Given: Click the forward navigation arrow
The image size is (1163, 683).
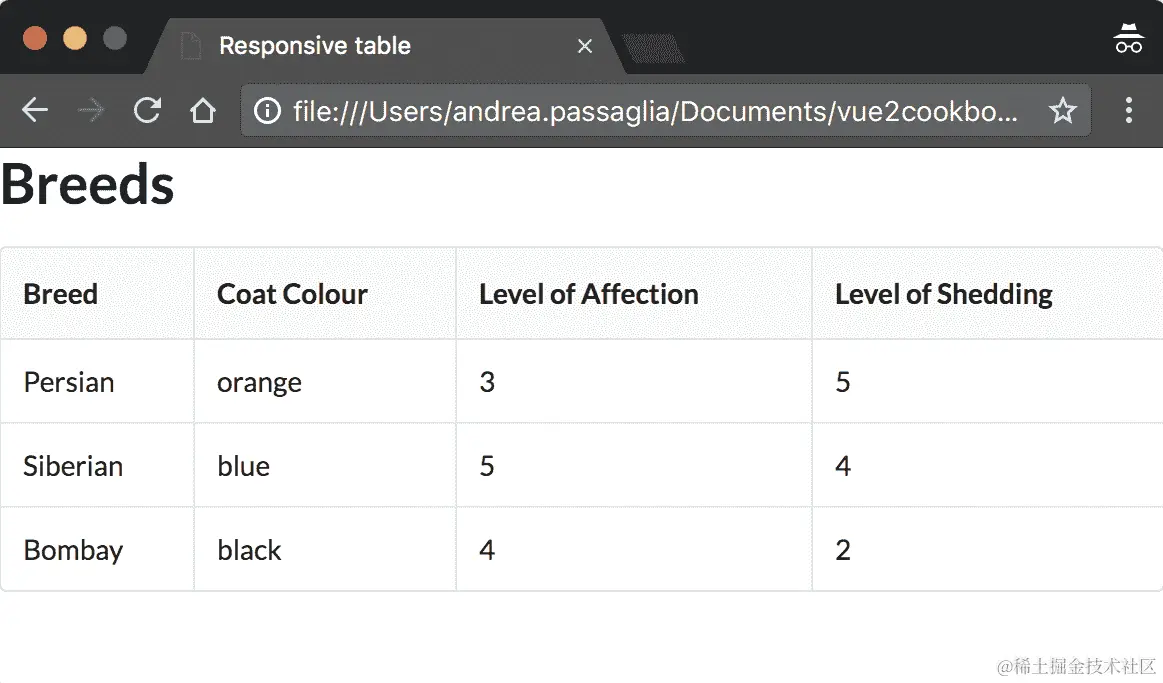Looking at the screenshot, I should pos(91,110).
